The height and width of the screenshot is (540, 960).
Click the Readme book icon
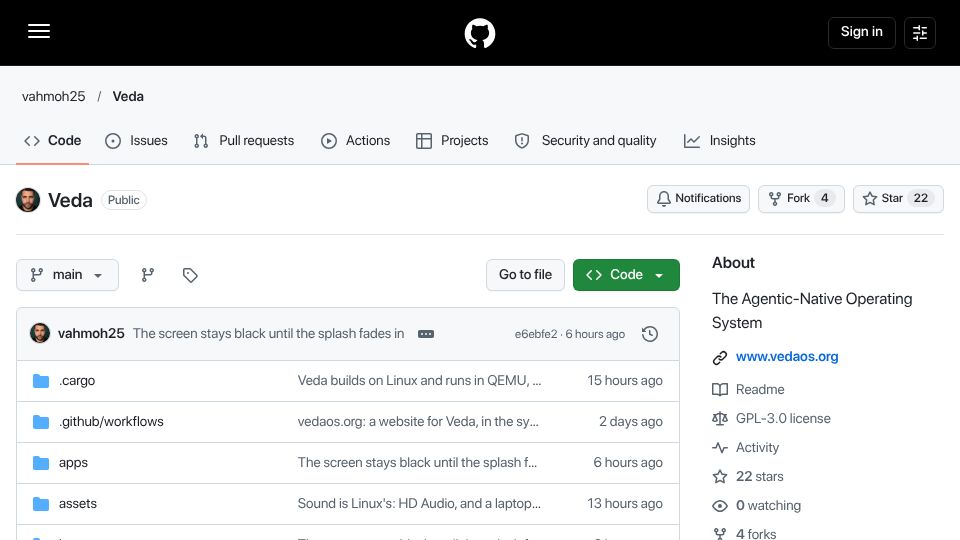tap(720, 389)
